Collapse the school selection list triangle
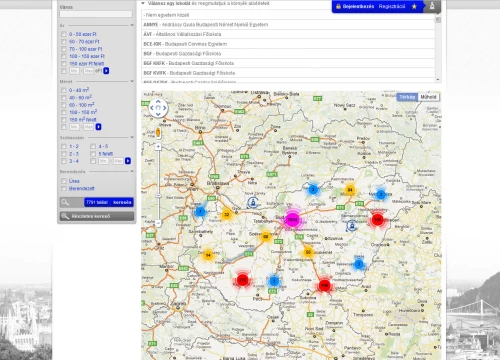This screenshot has width=500, height=360. pos(143,3)
